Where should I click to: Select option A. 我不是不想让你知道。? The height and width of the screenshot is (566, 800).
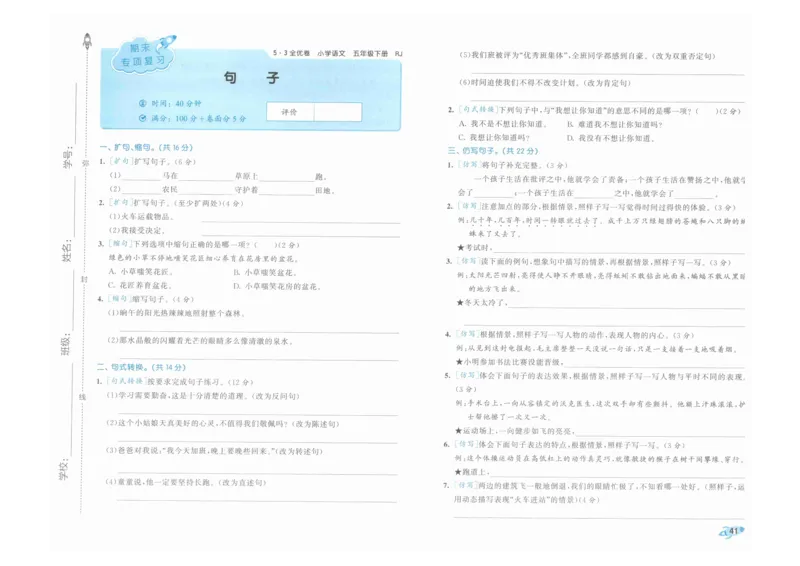tap(503, 124)
